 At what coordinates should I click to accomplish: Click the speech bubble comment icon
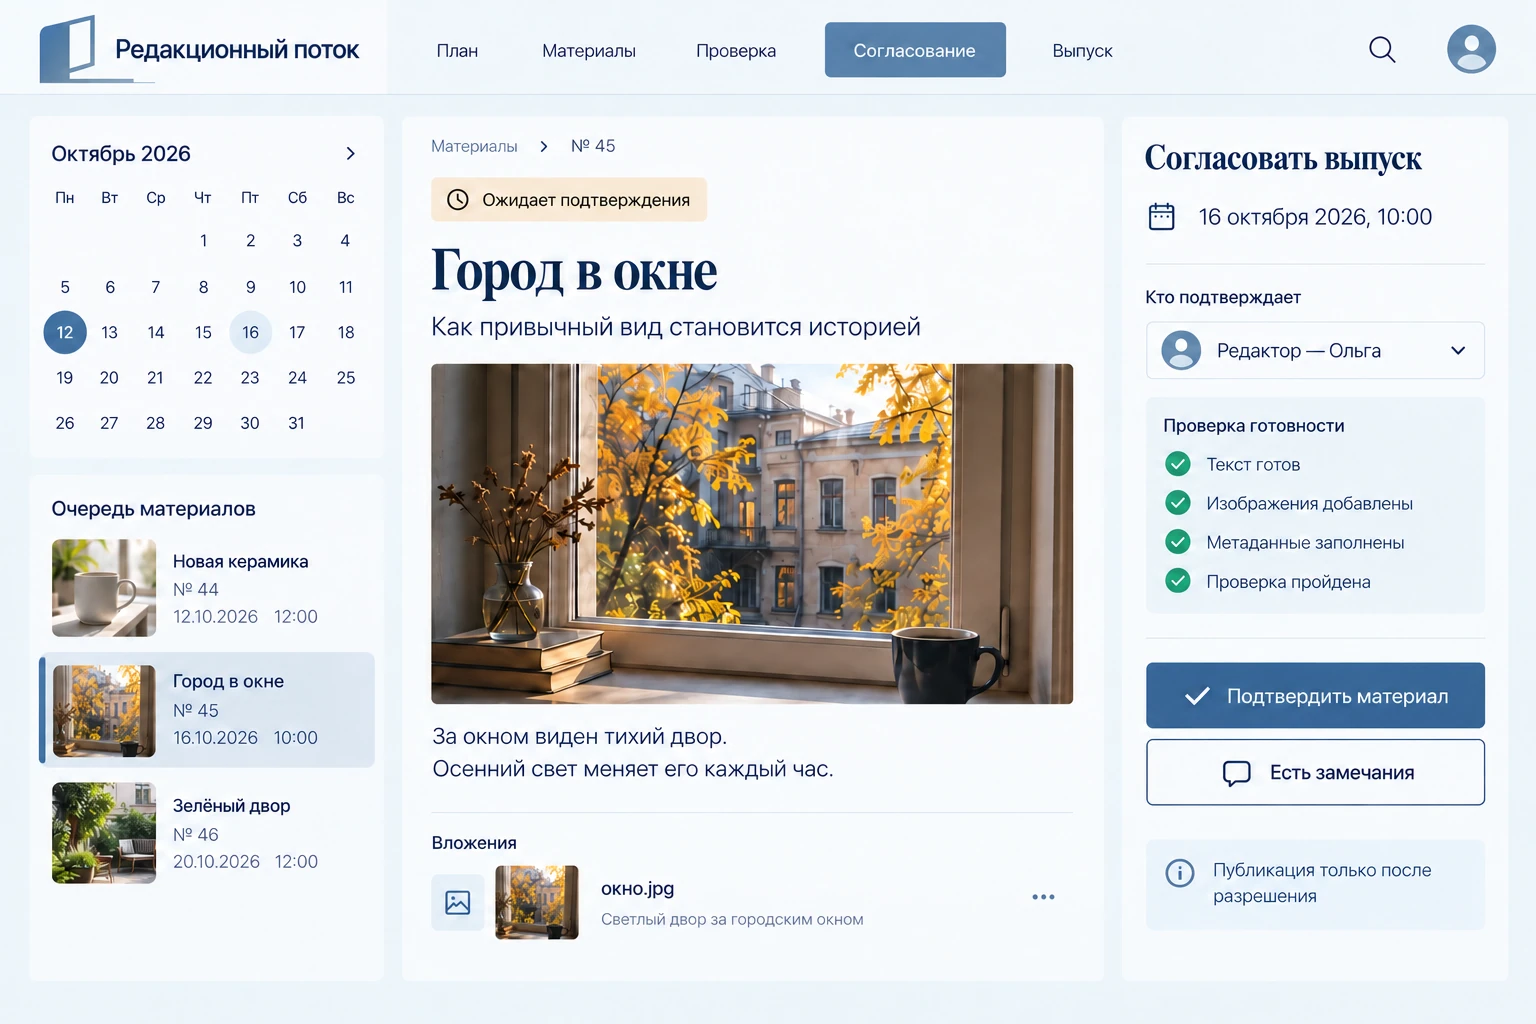pos(1236,773)
